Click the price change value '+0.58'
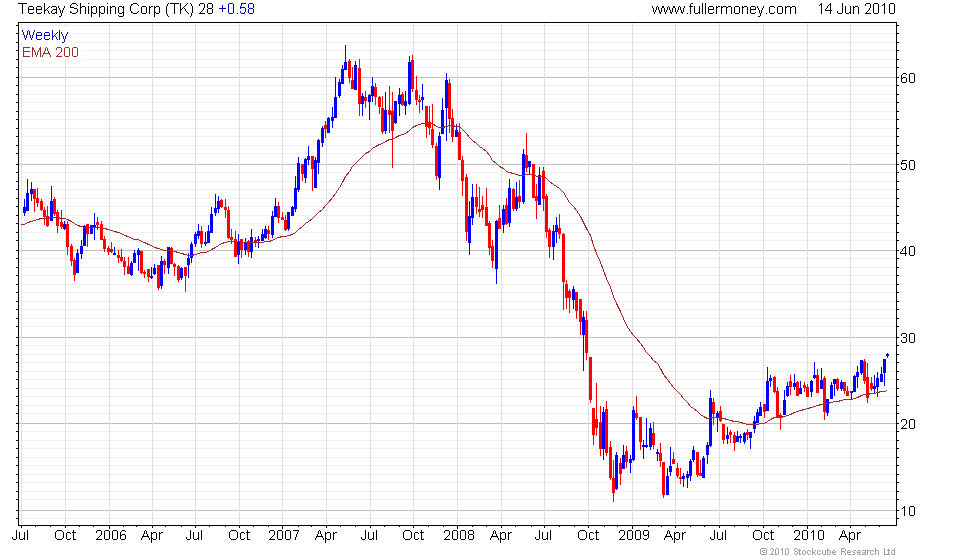This screenshot has height=560, width=980. coord(236,9)
